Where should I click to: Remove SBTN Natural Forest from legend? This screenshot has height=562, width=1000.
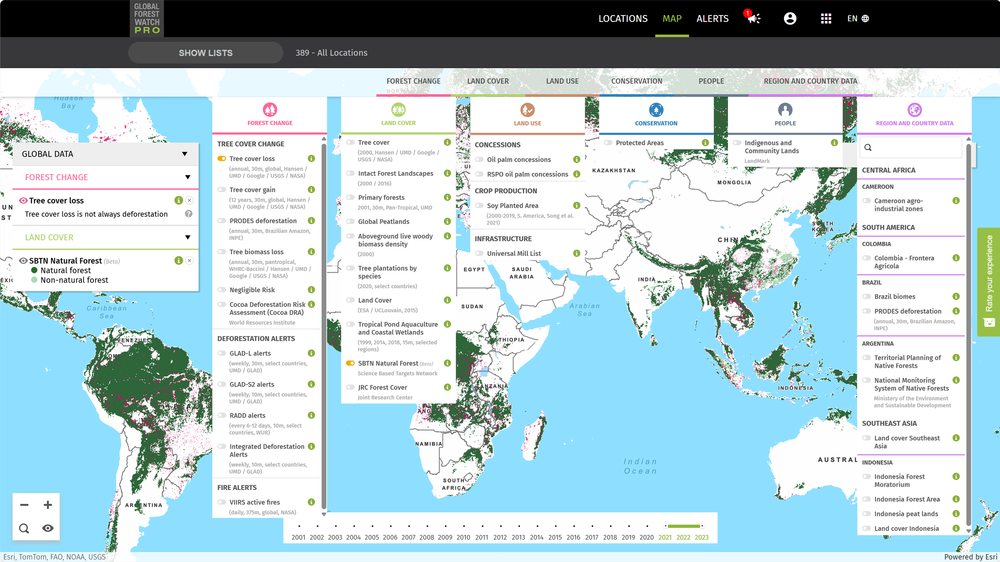pyautogui.click(x=189, y=260)
